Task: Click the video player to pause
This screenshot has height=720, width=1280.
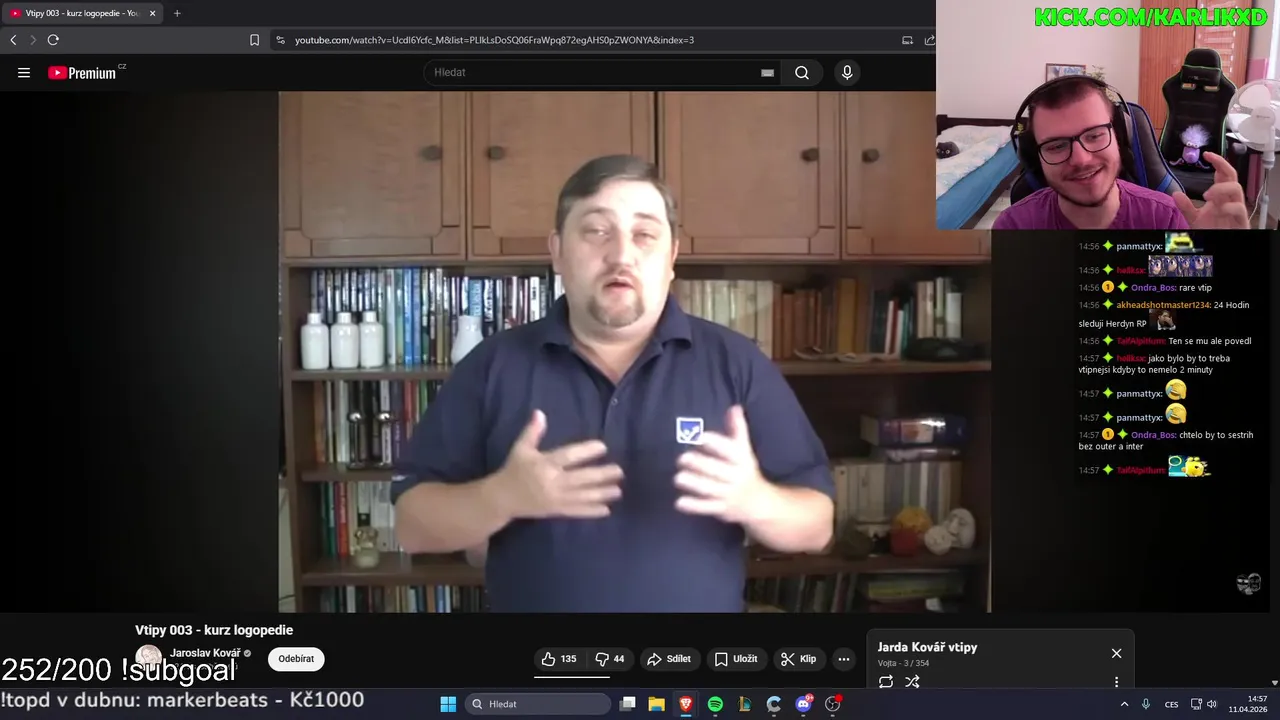Action: [x=635, y=352]
